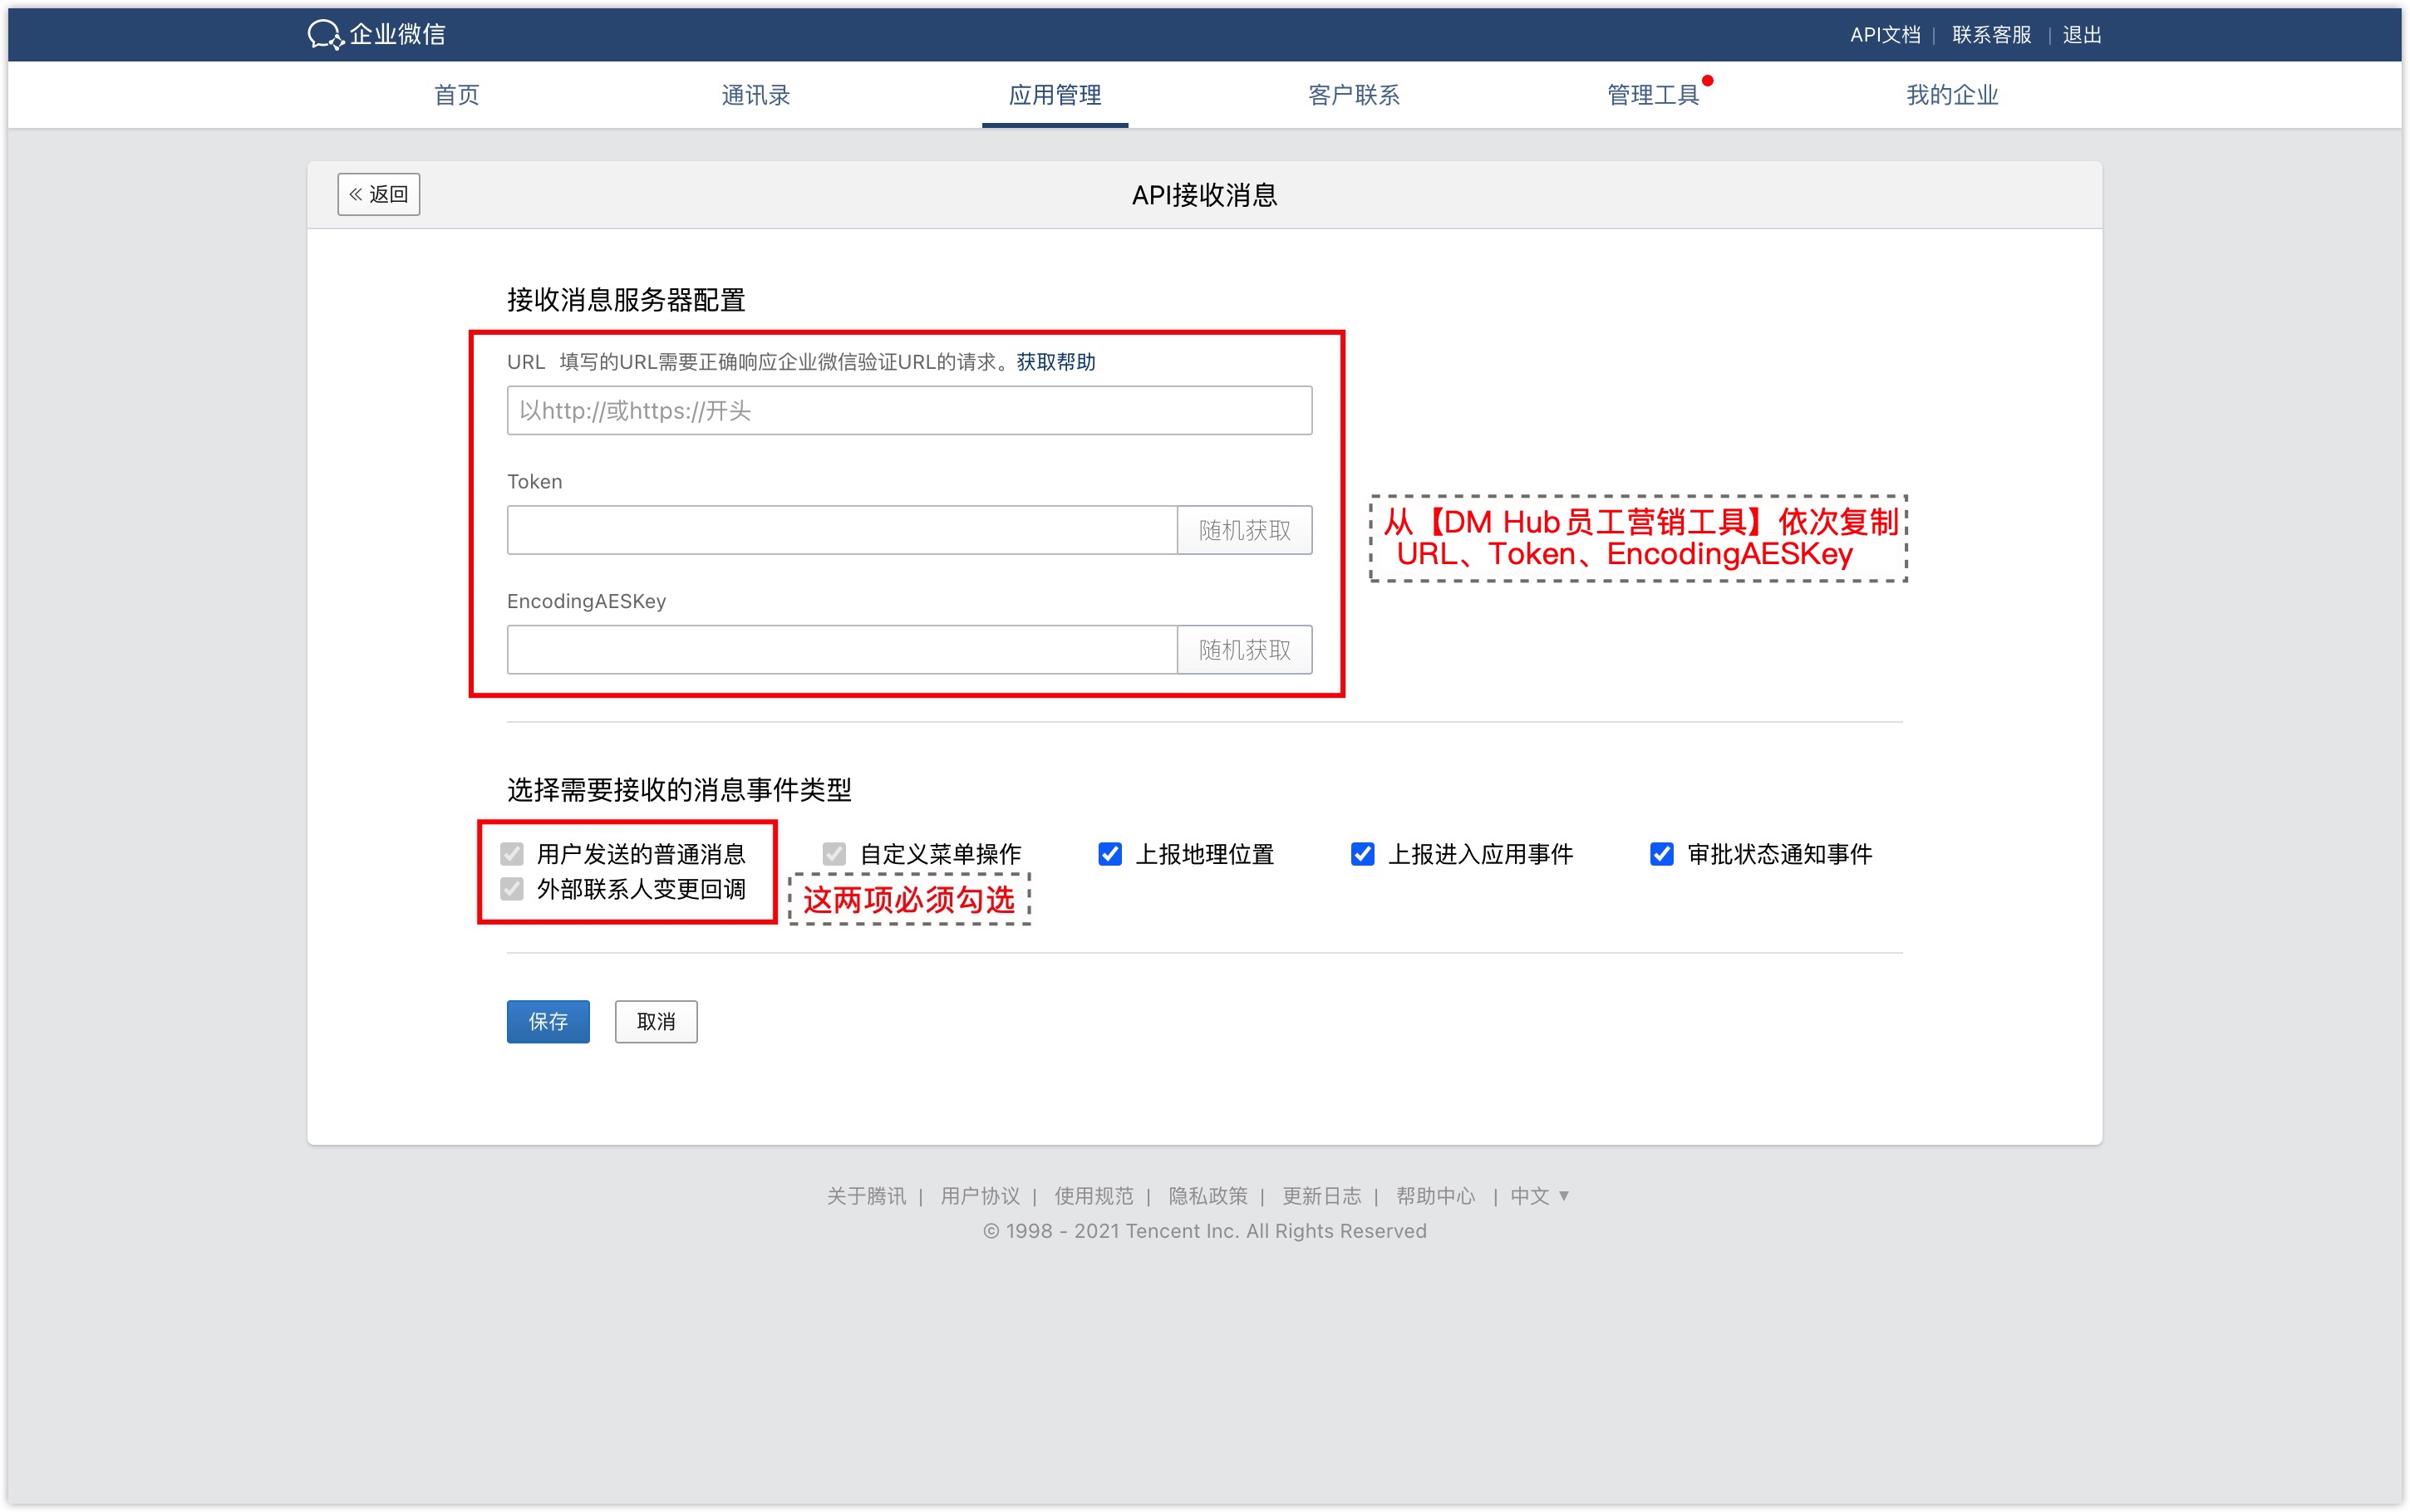Open 用户协议 footer link
This screenshot has width=2410, height=1512.
pos(980,1196)
